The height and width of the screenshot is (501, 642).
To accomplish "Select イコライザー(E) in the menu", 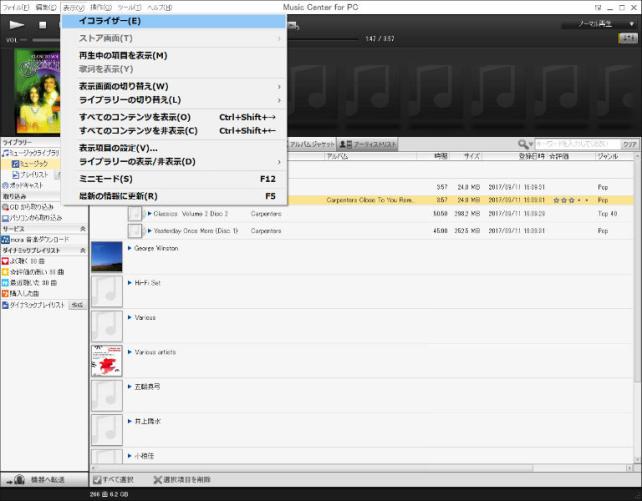I will (x=174, y=21).
